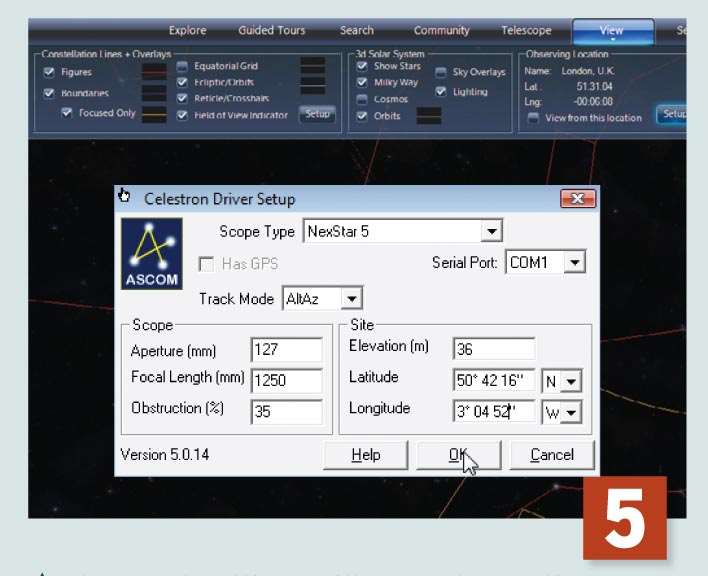Open the Track Mode AltAz dropdown
Viewport: 708px width, 576px height.
coord(351,298)
